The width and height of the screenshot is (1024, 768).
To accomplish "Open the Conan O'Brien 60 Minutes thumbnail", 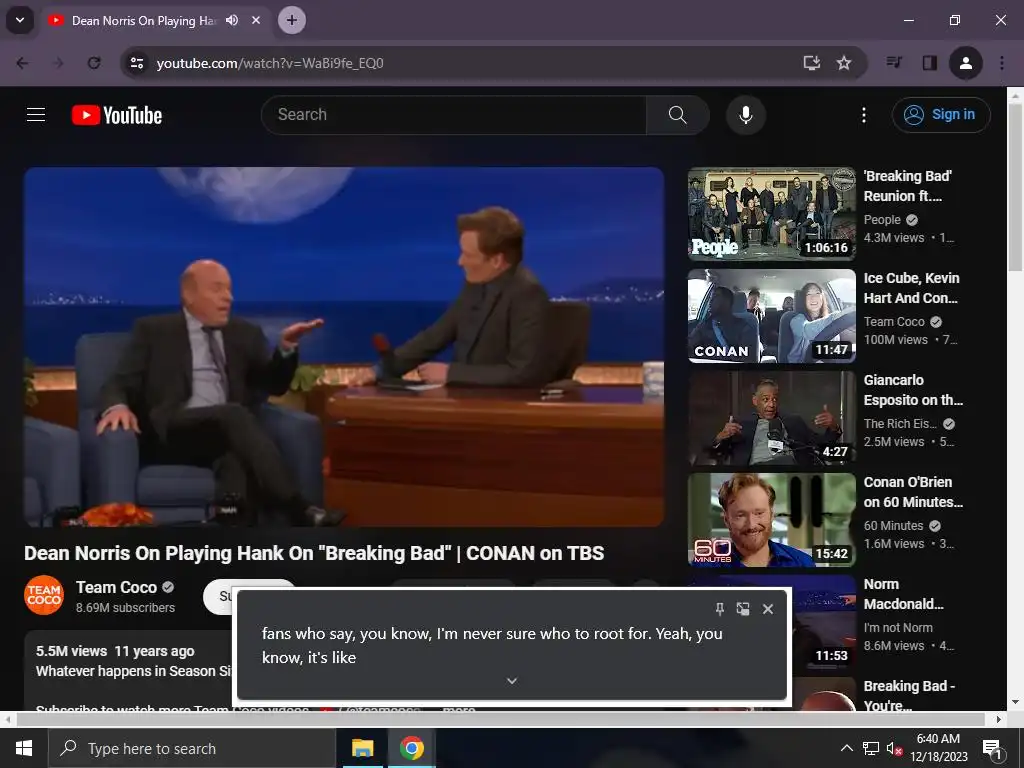I will pos(772,519).
